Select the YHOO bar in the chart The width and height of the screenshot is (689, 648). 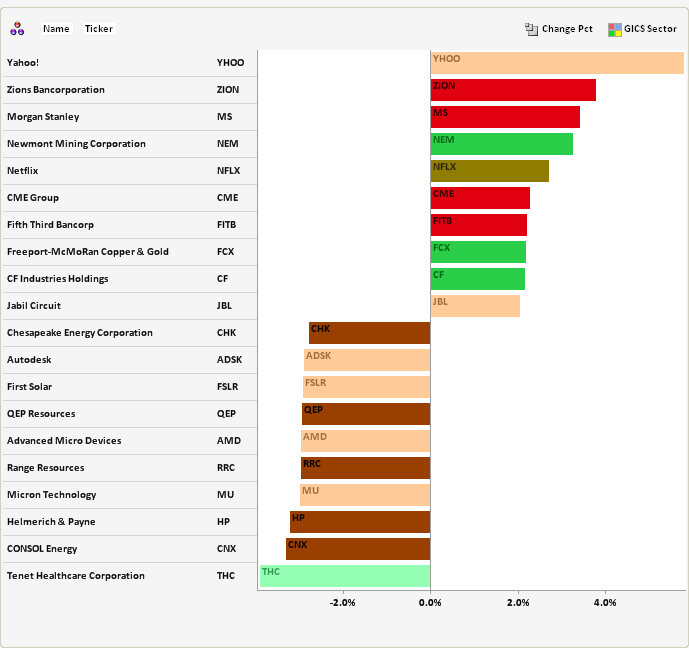click(x=557, y=63)
